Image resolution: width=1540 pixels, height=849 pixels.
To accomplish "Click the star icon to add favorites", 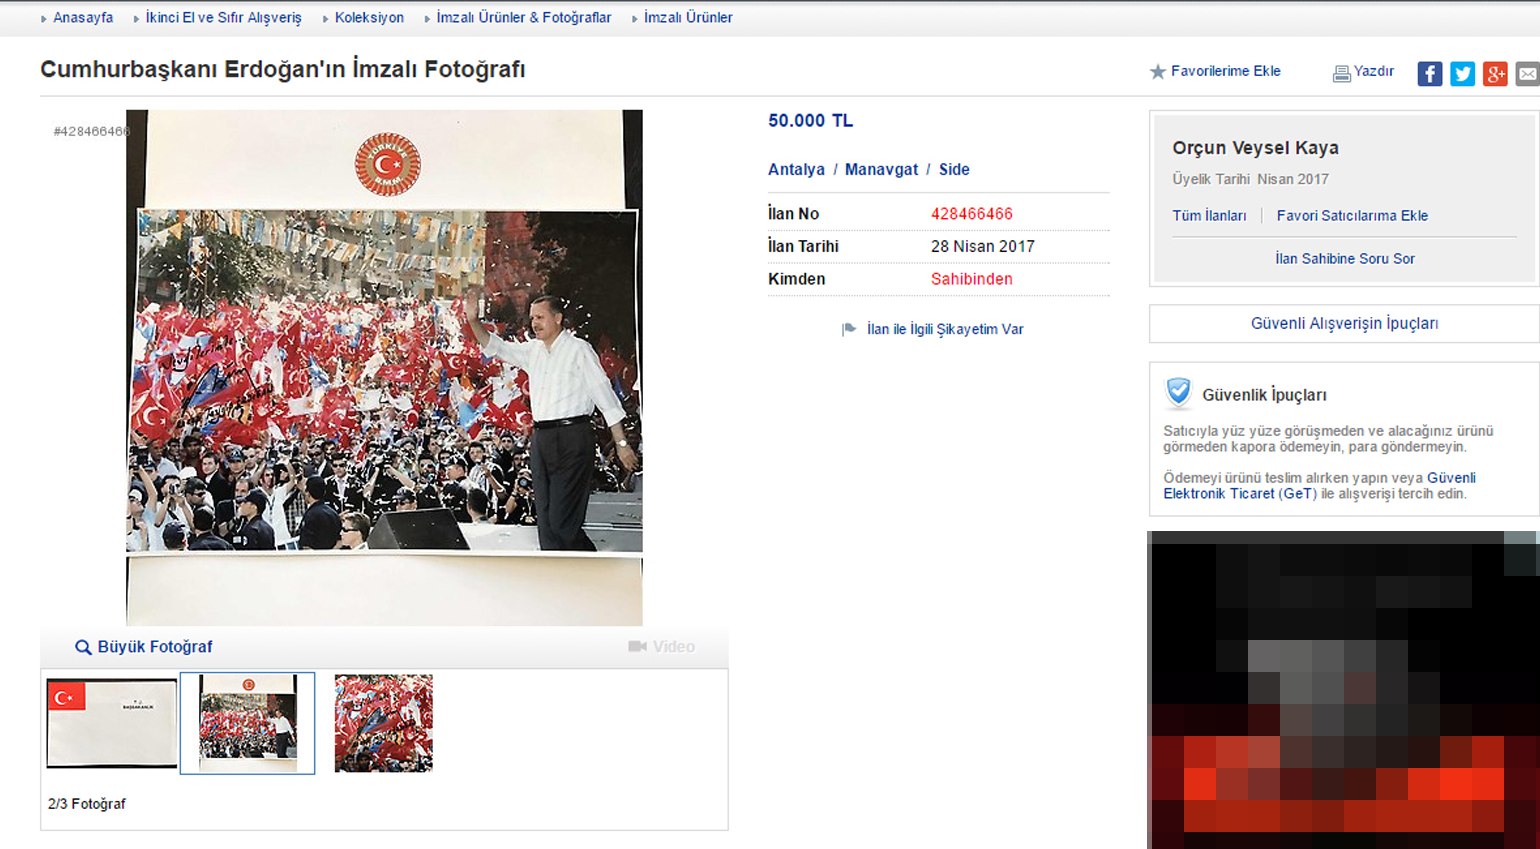I will [1158, 72].
